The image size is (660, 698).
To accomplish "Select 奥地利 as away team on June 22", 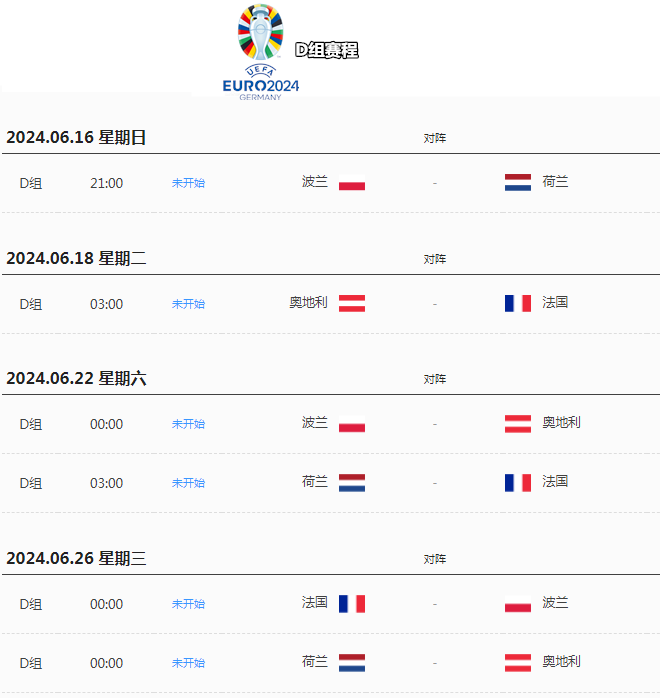I will pyautogui.click(x=561, y=423).
